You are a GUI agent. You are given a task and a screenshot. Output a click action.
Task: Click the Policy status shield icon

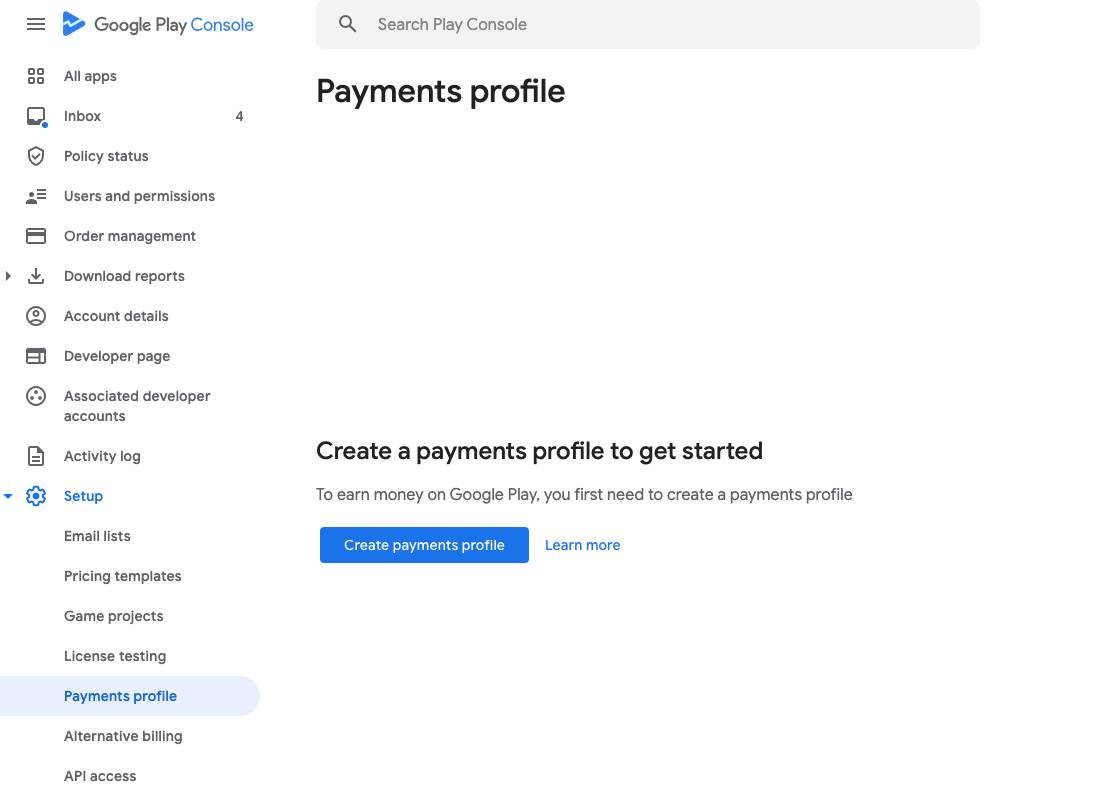click(x=36, y=156)
